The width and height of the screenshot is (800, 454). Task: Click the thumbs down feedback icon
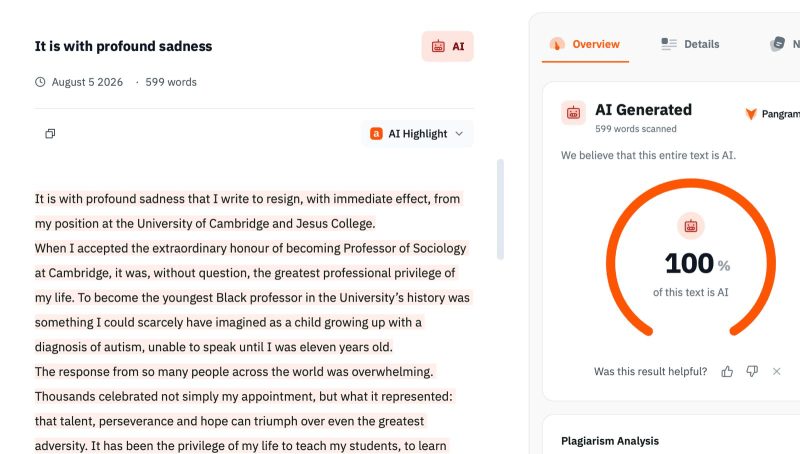tap(752, 371)
